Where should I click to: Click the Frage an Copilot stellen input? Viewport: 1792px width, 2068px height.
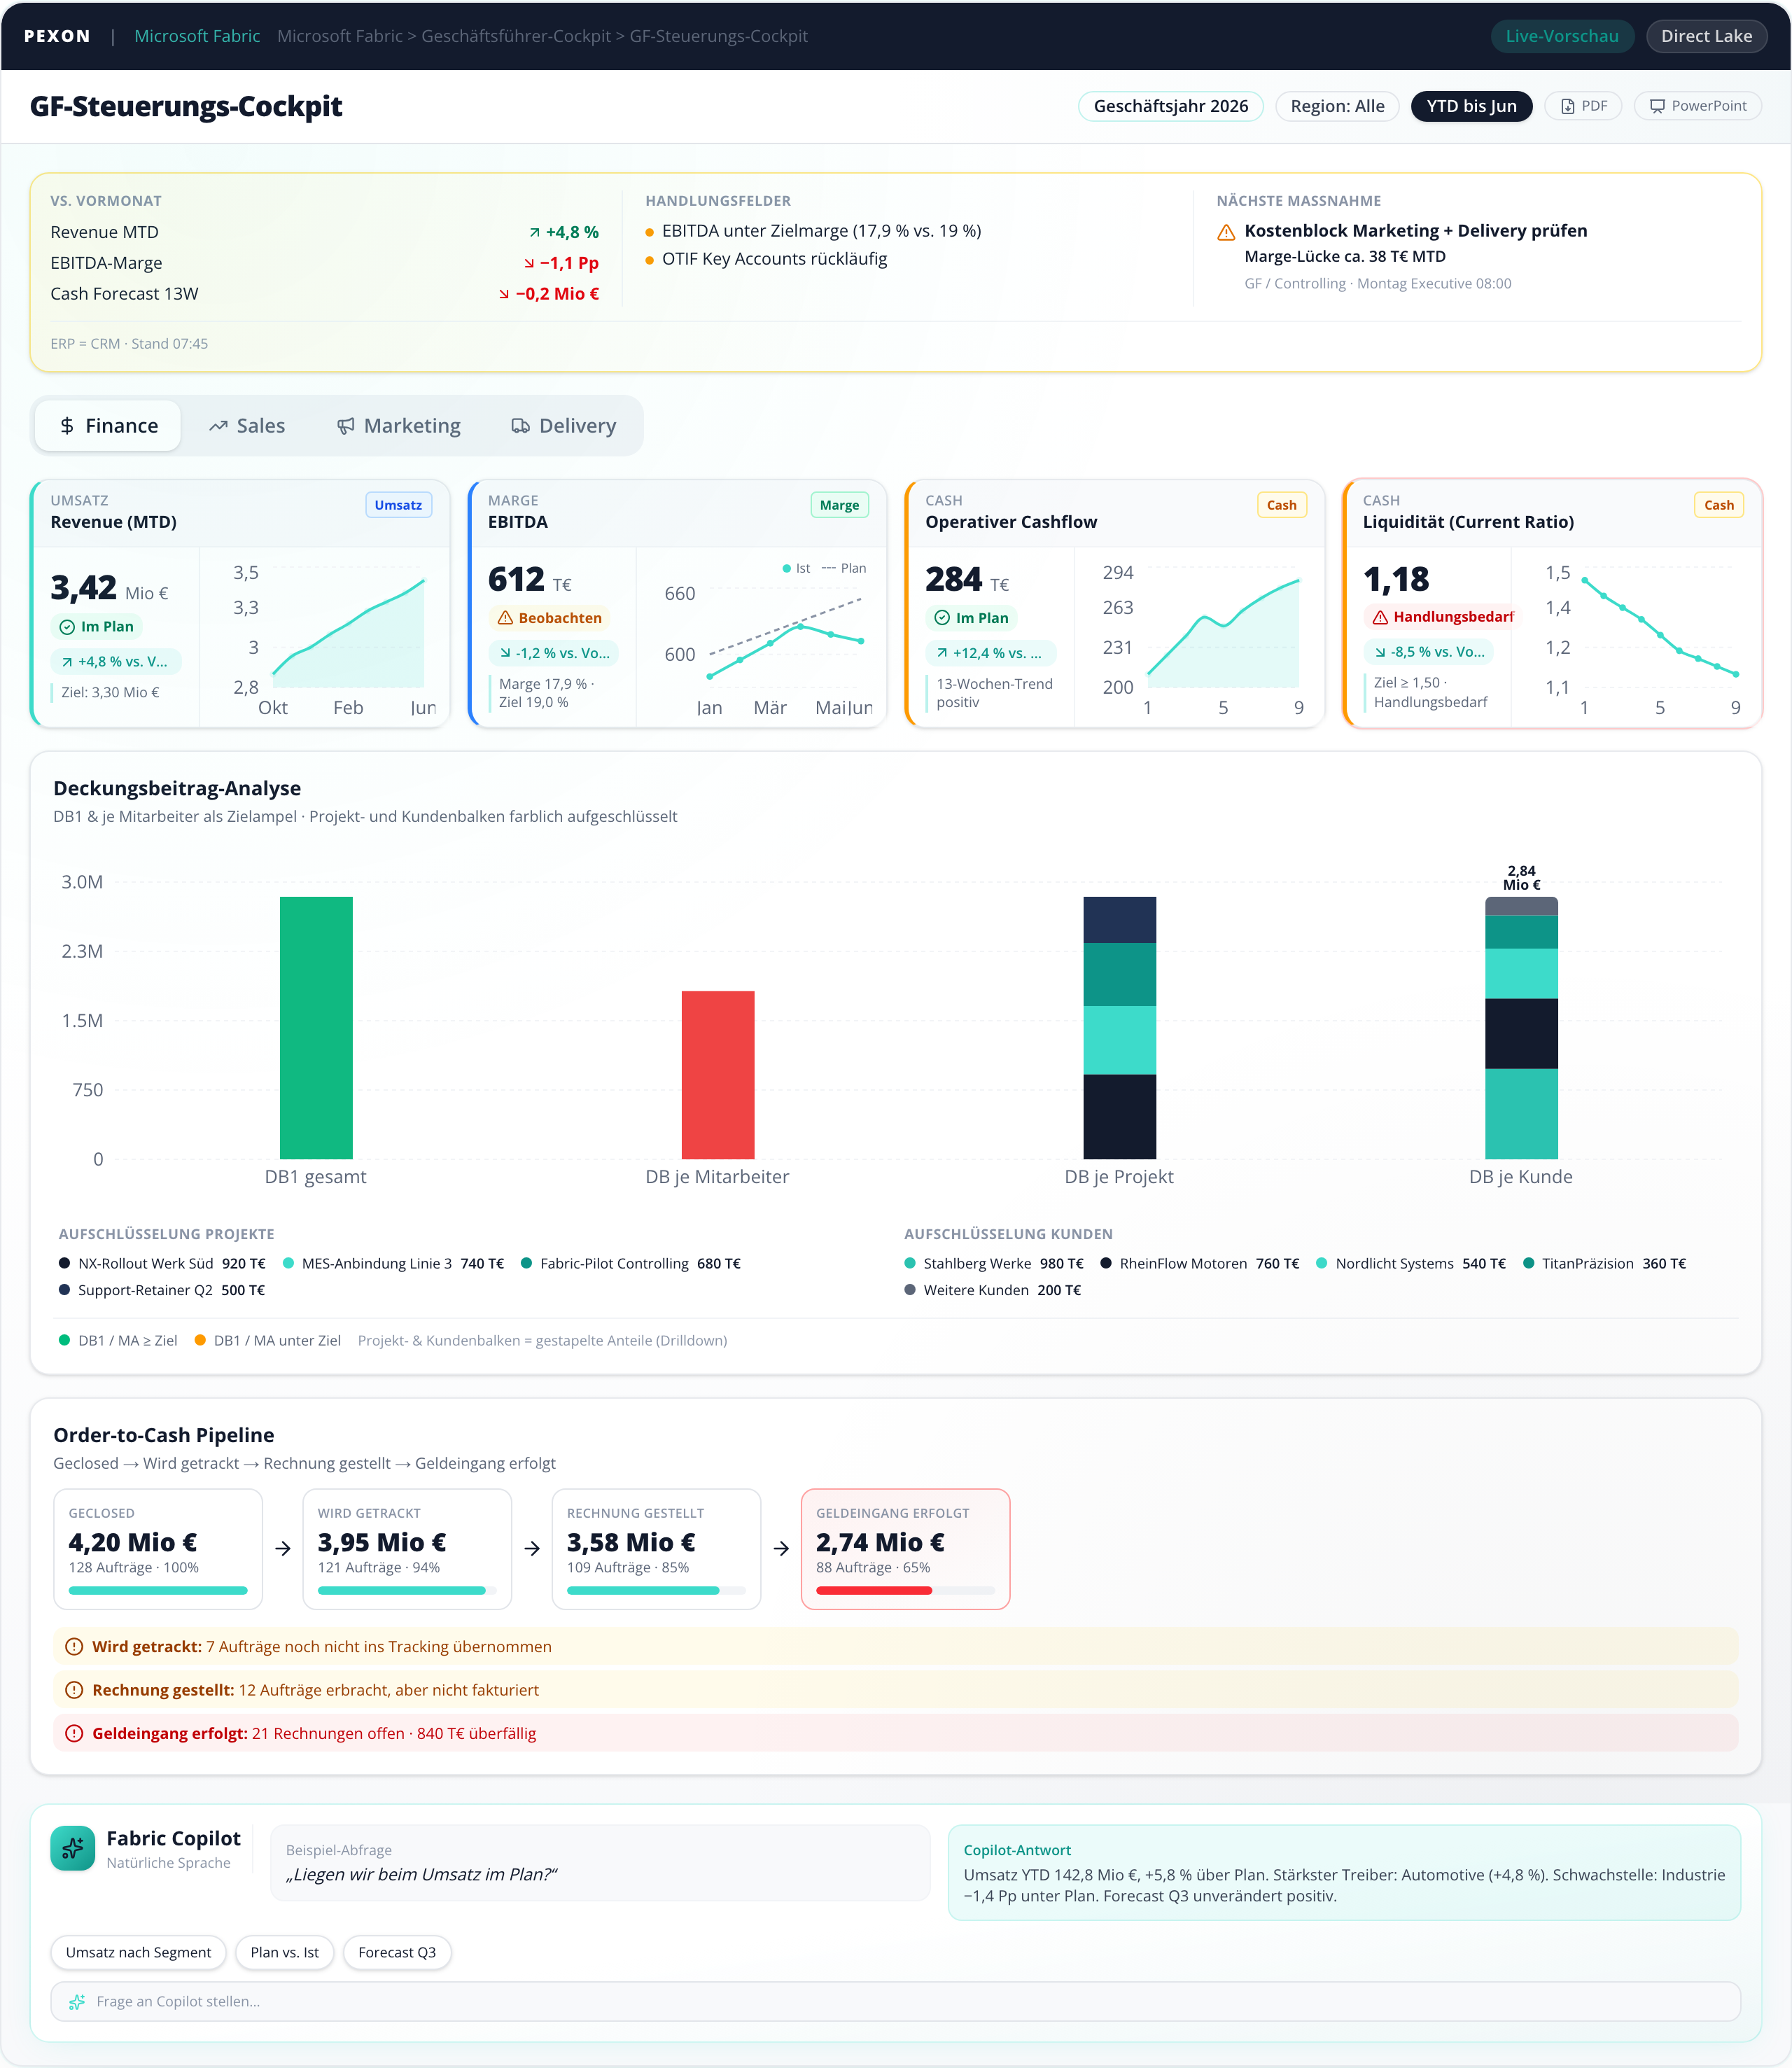895,2001
